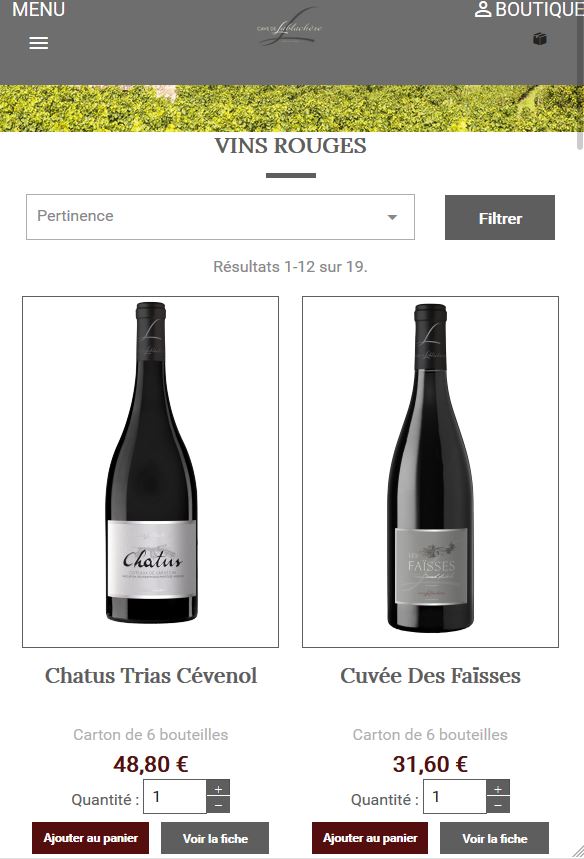Click the Pertinence dropdown arrow
The image size is (584, 859).
click(392, 217)
